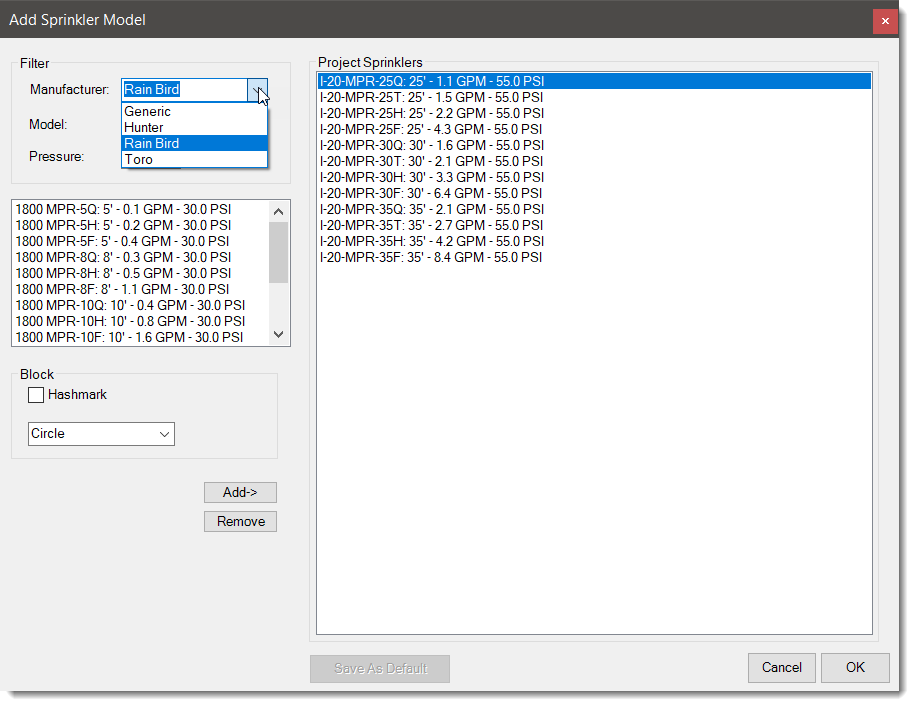Pick Rain Bird in dropdown list
Screen dimensions: 914x706
coord(194,143)
